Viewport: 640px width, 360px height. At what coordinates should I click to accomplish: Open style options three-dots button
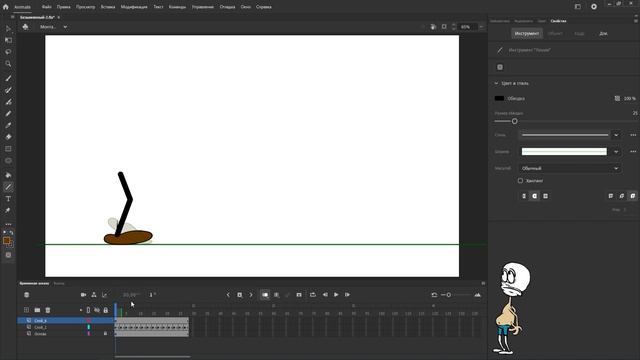[x=633, y=135]
